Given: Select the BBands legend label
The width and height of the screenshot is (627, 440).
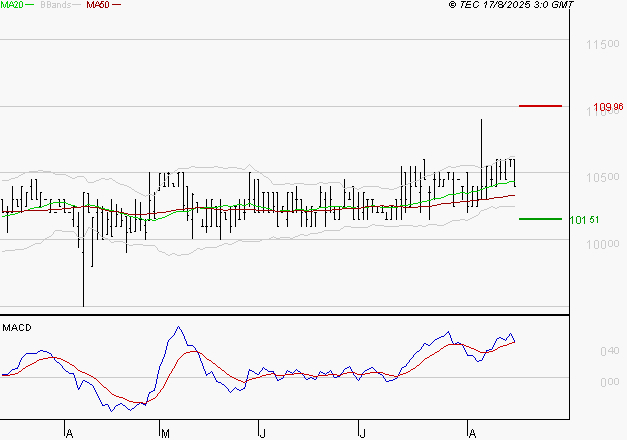Looking at the screenshot, I should point(53,6).
